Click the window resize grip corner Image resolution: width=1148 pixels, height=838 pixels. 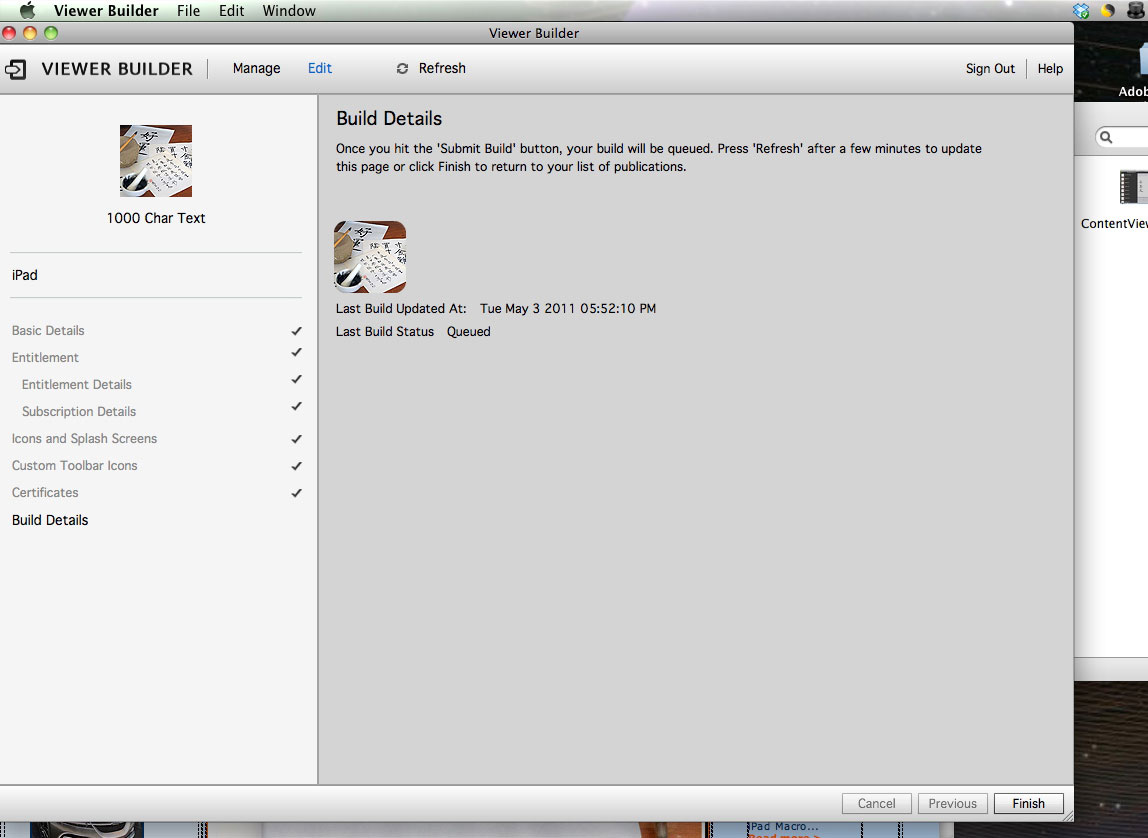coord(1067,815)
